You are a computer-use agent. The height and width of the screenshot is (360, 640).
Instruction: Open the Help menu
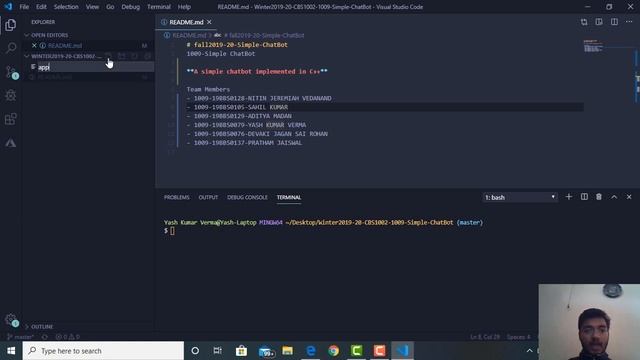click(184, 7)
